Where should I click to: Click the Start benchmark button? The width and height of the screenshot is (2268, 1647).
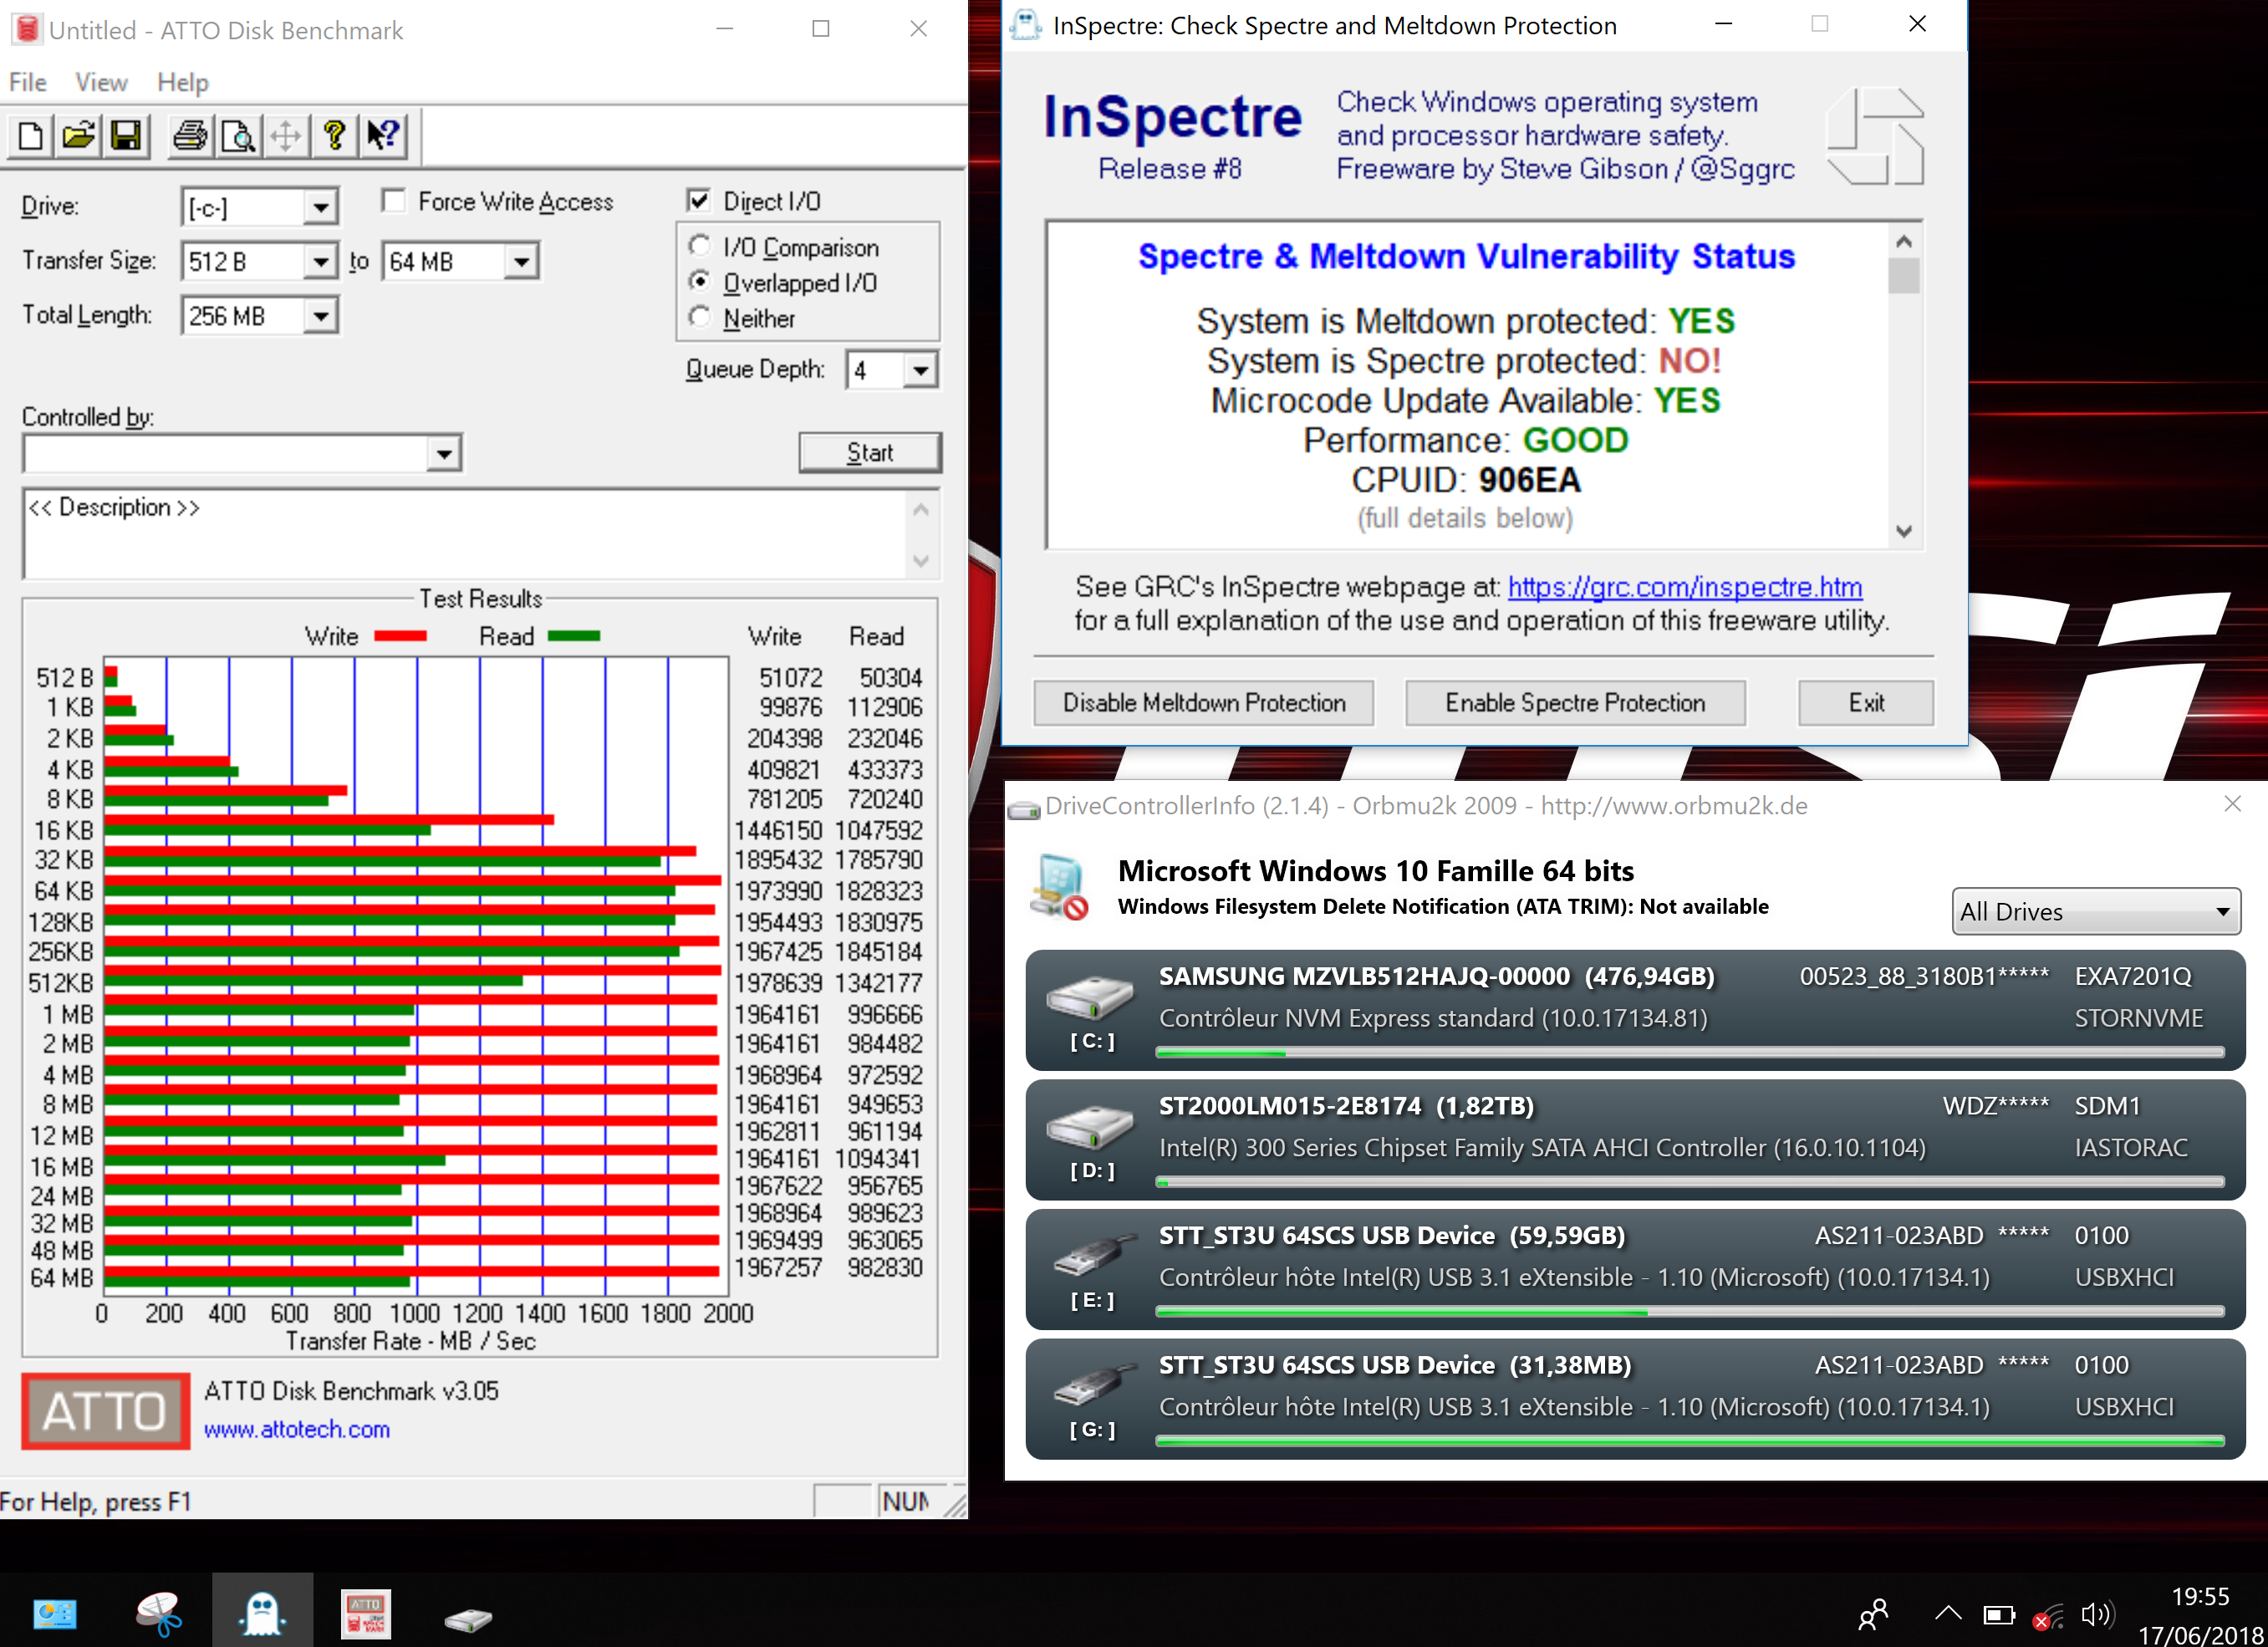coord(869,452)
